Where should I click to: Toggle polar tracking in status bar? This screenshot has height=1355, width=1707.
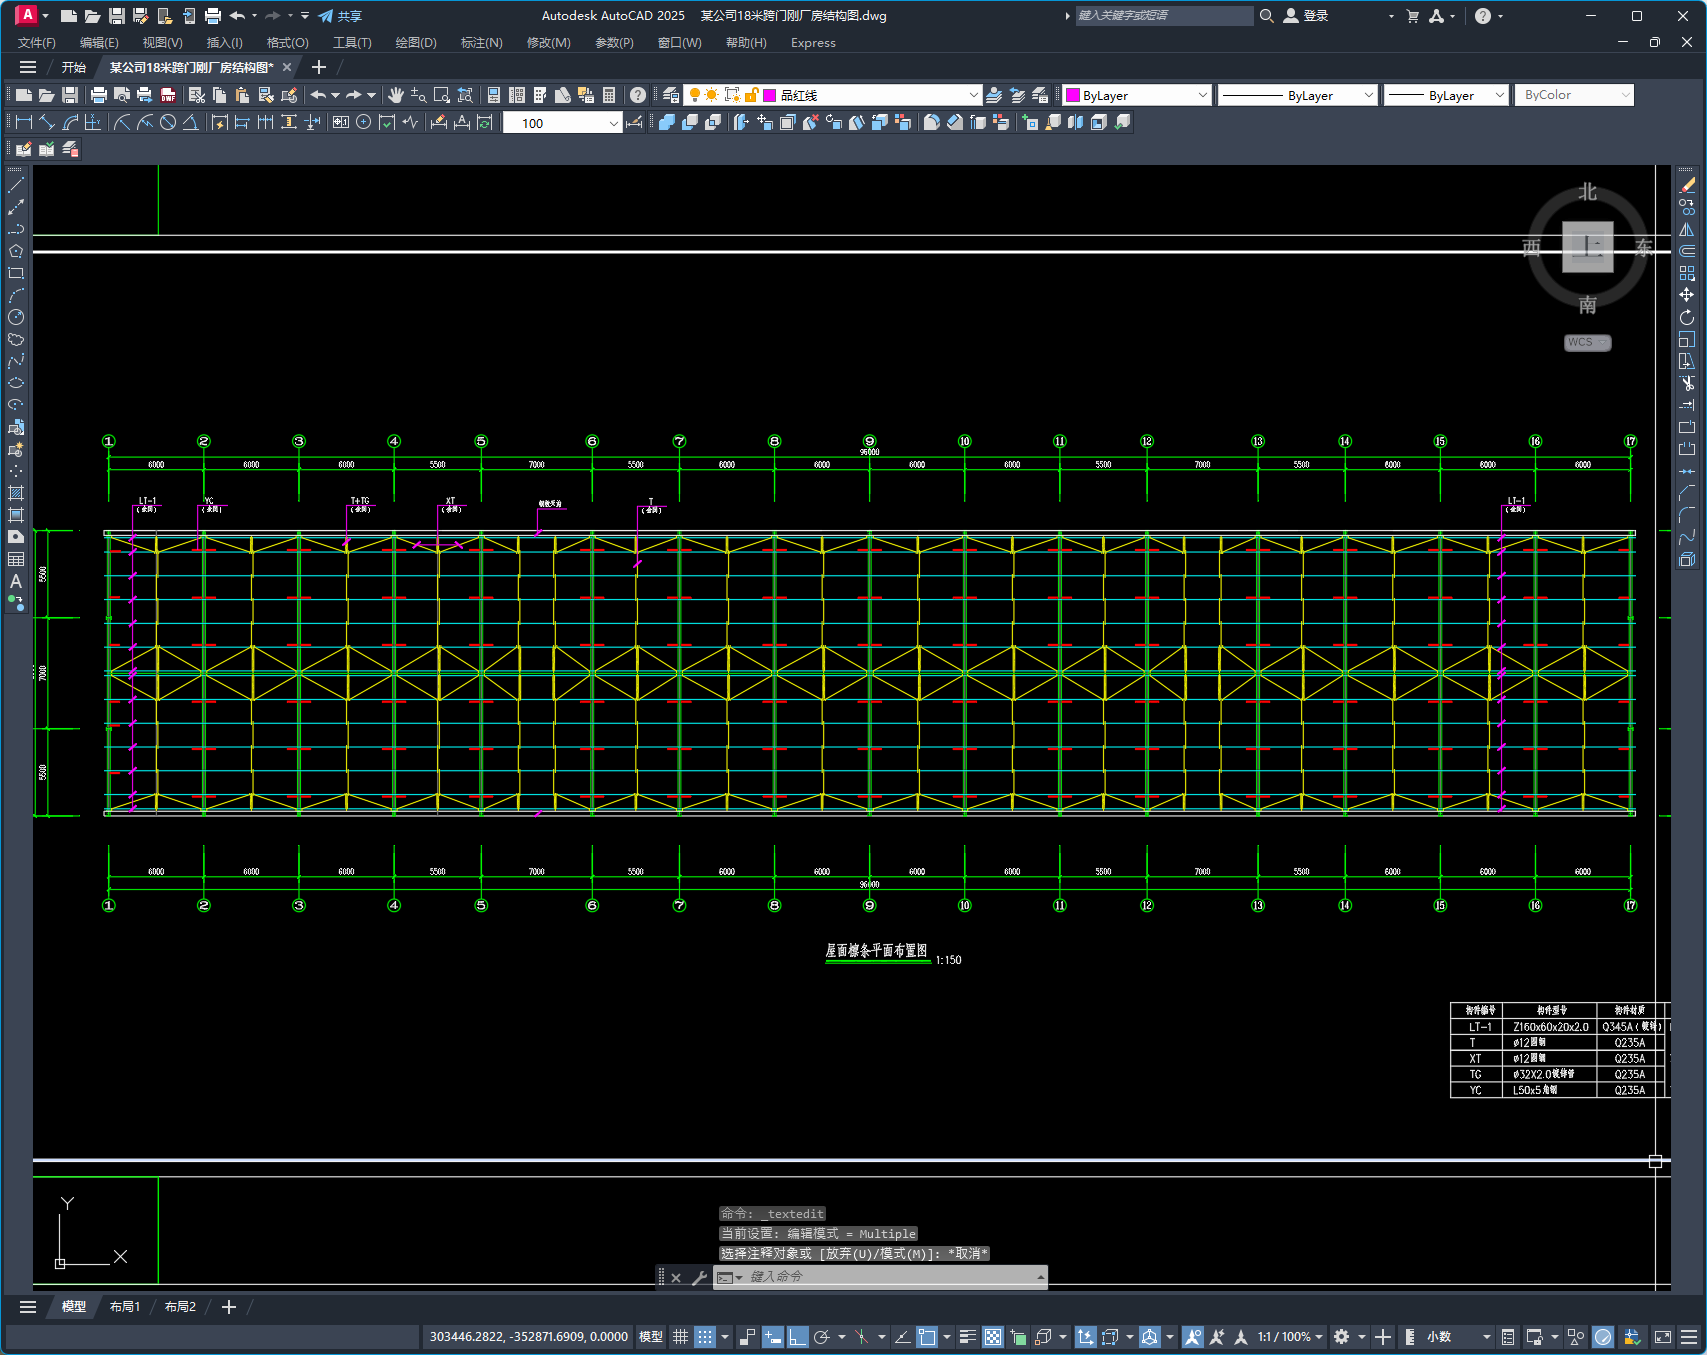click(822, 1337)
